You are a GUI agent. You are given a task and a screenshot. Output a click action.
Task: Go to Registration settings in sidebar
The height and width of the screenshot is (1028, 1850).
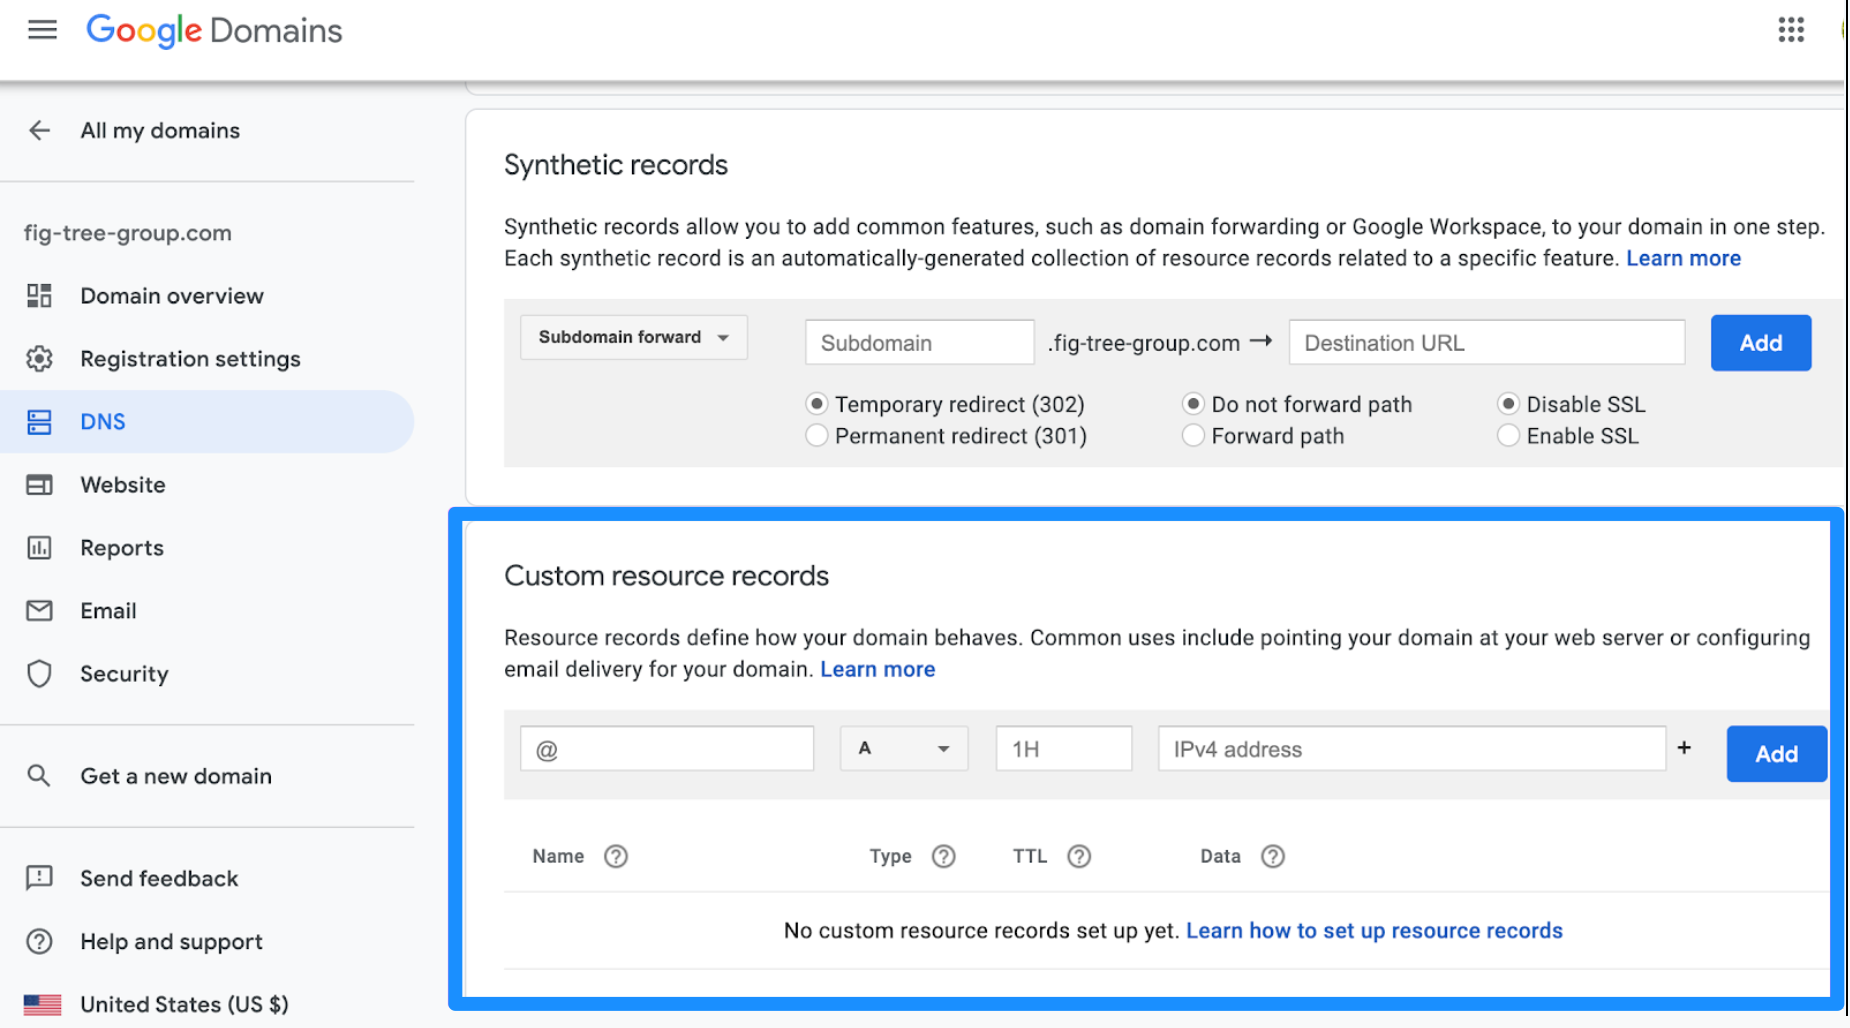pyautogui.click(x=190, y=359)
